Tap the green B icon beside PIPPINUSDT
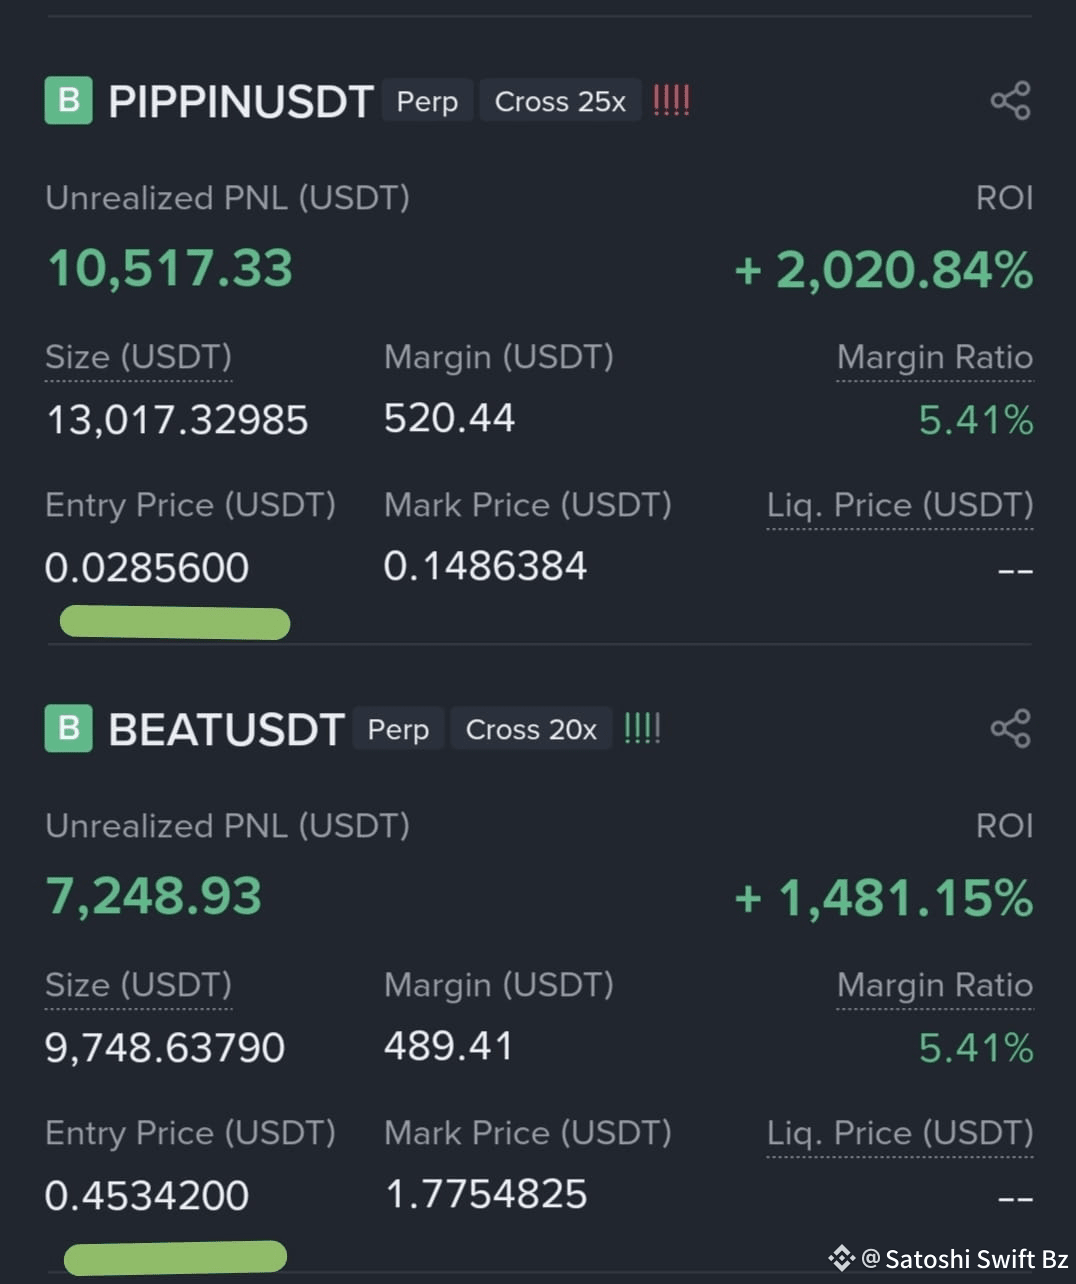Viewport: 1076px width, 1284px height. [69, 101]
